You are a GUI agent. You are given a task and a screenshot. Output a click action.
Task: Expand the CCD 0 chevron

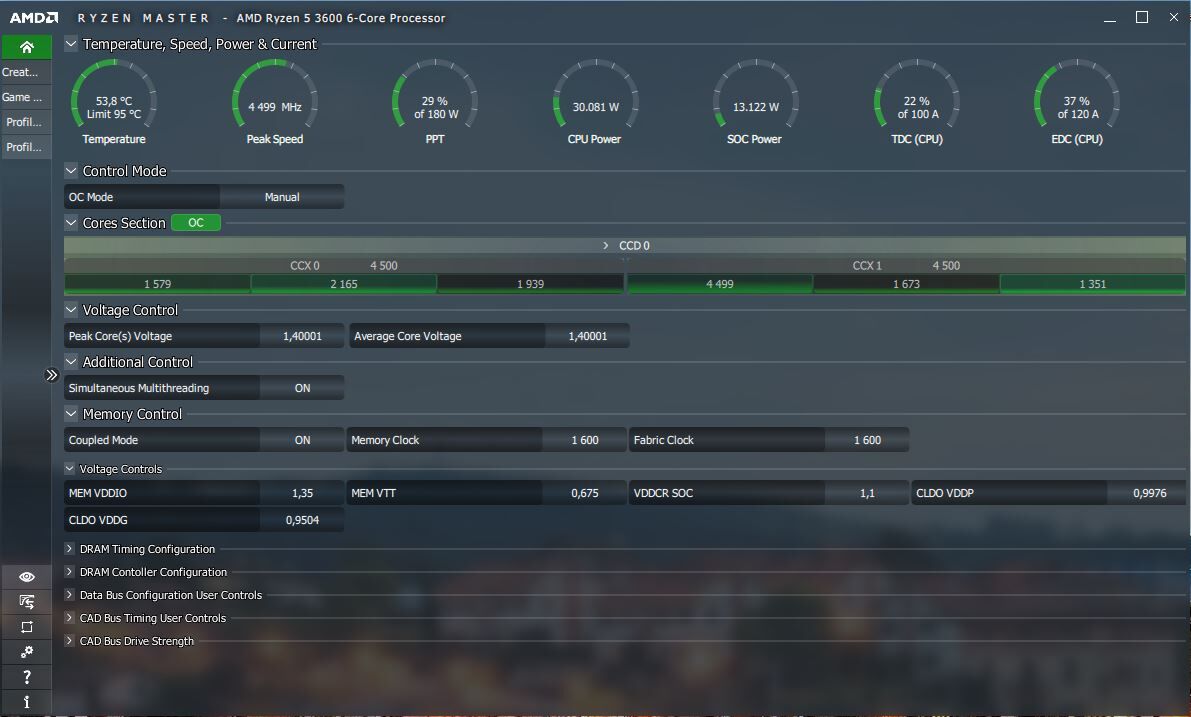coord(605,245)
